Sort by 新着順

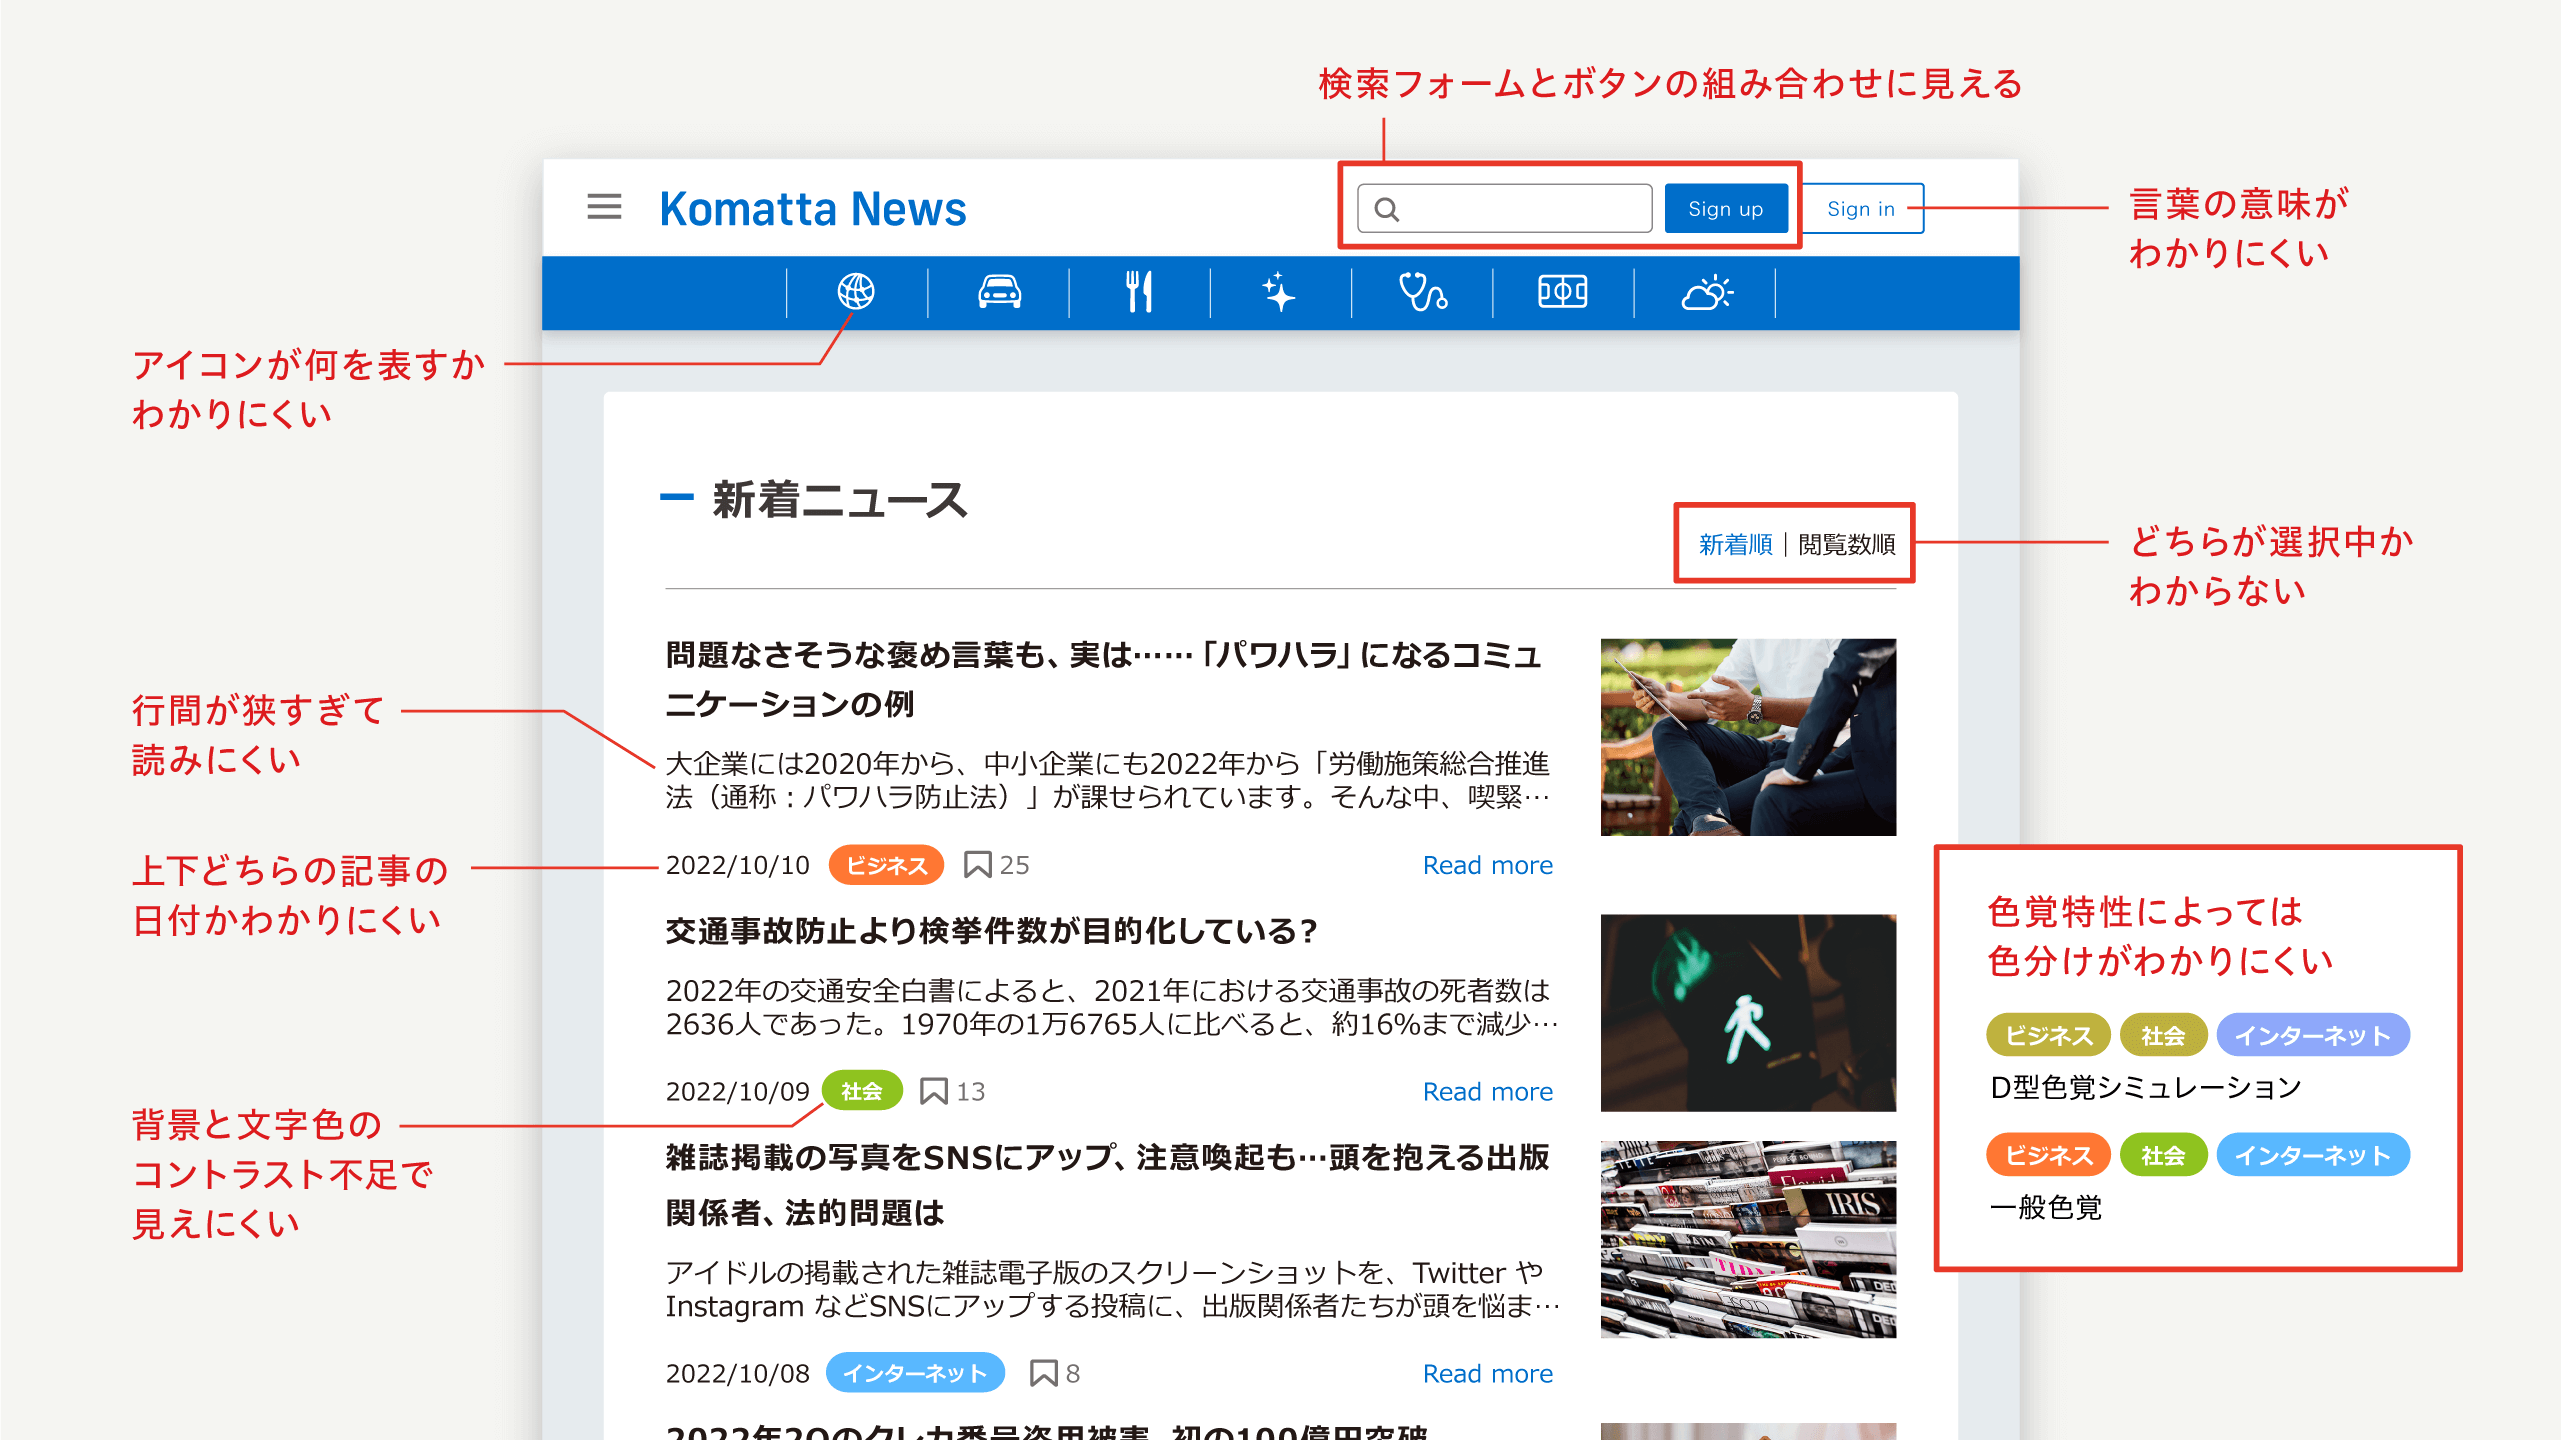(x=1735, y=544)
